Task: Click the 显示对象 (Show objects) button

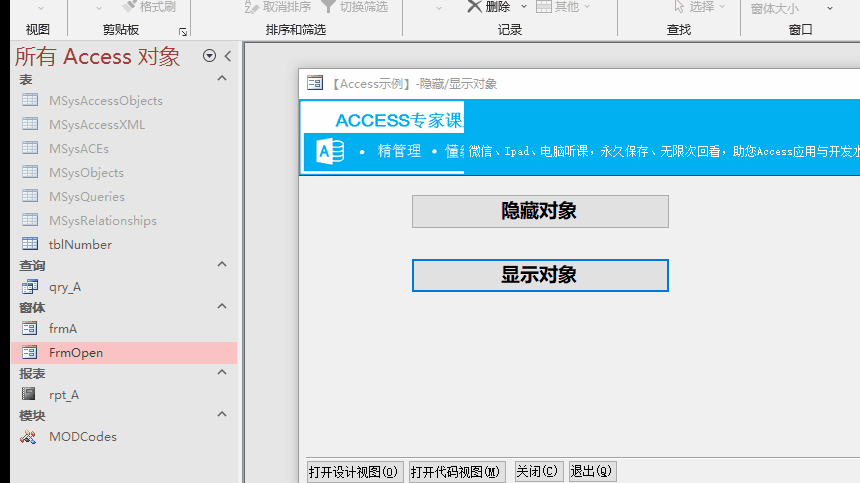Action: (540, 275)
